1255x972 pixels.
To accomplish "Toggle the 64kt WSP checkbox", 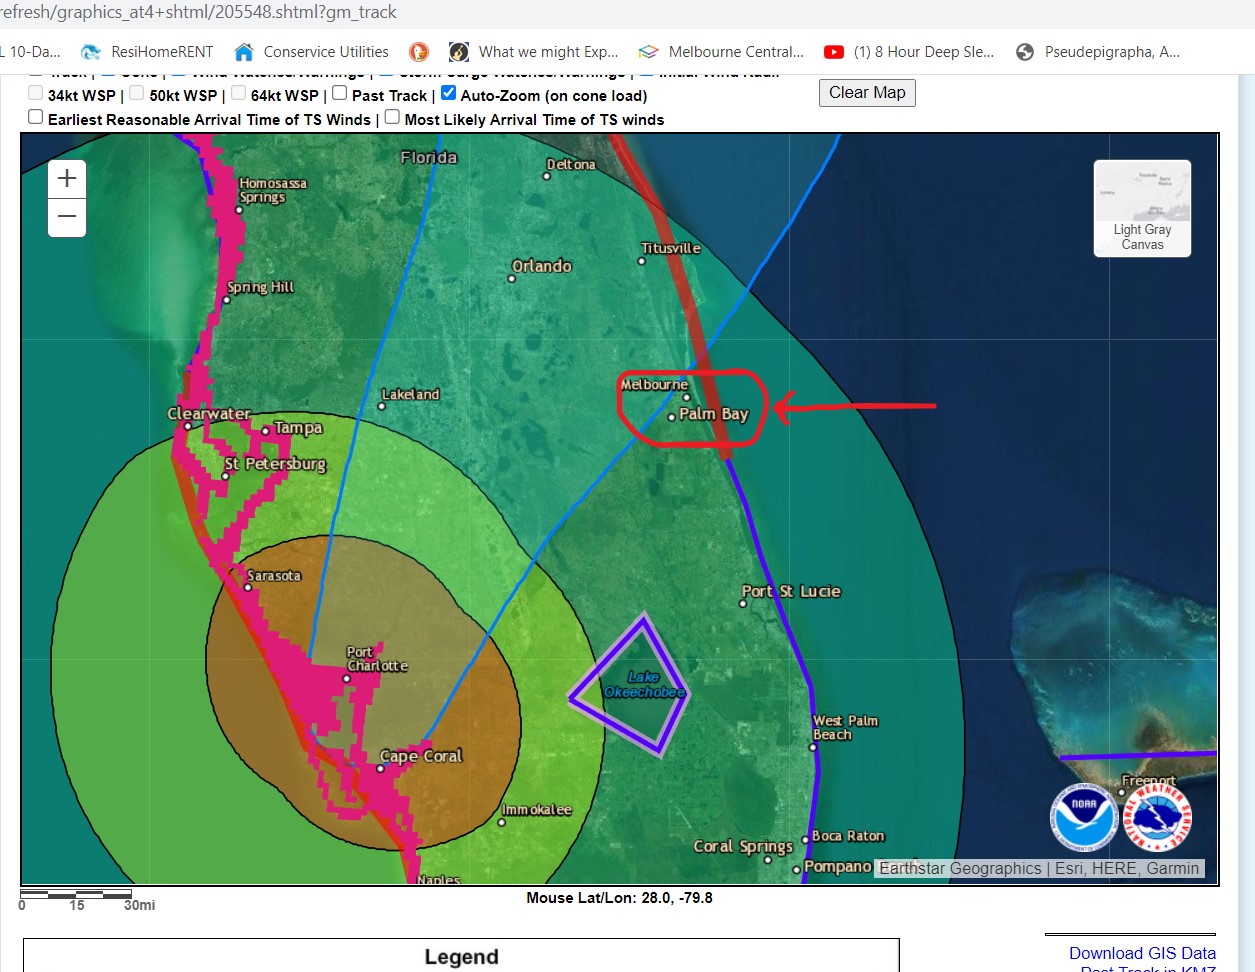I will (239, 94).
